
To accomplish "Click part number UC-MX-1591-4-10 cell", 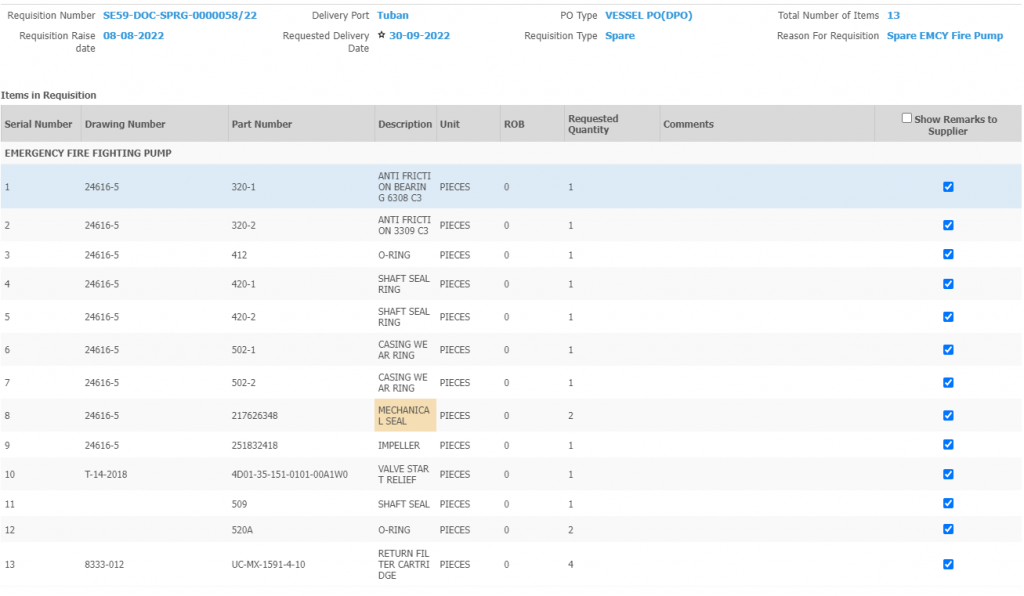I will tap(268, 565).
